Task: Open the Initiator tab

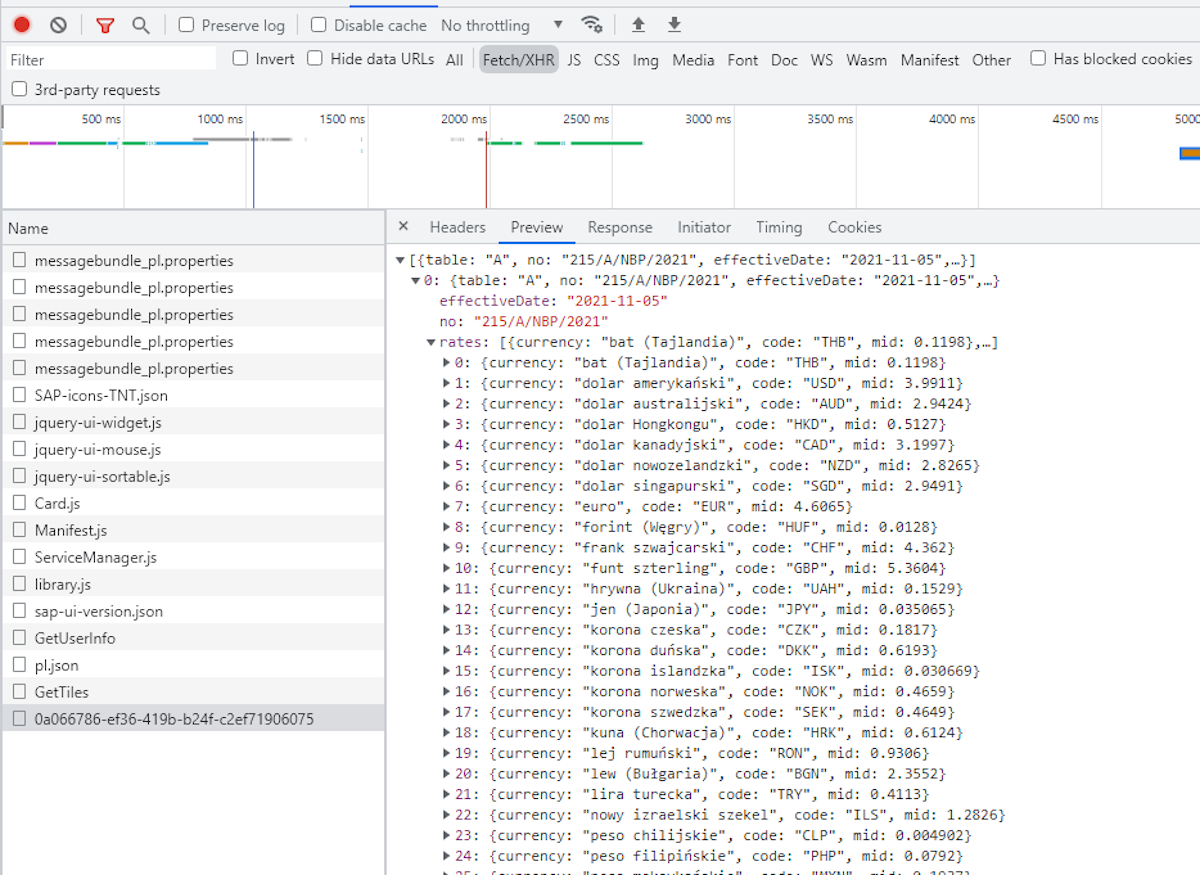Action: pos(704,227)
